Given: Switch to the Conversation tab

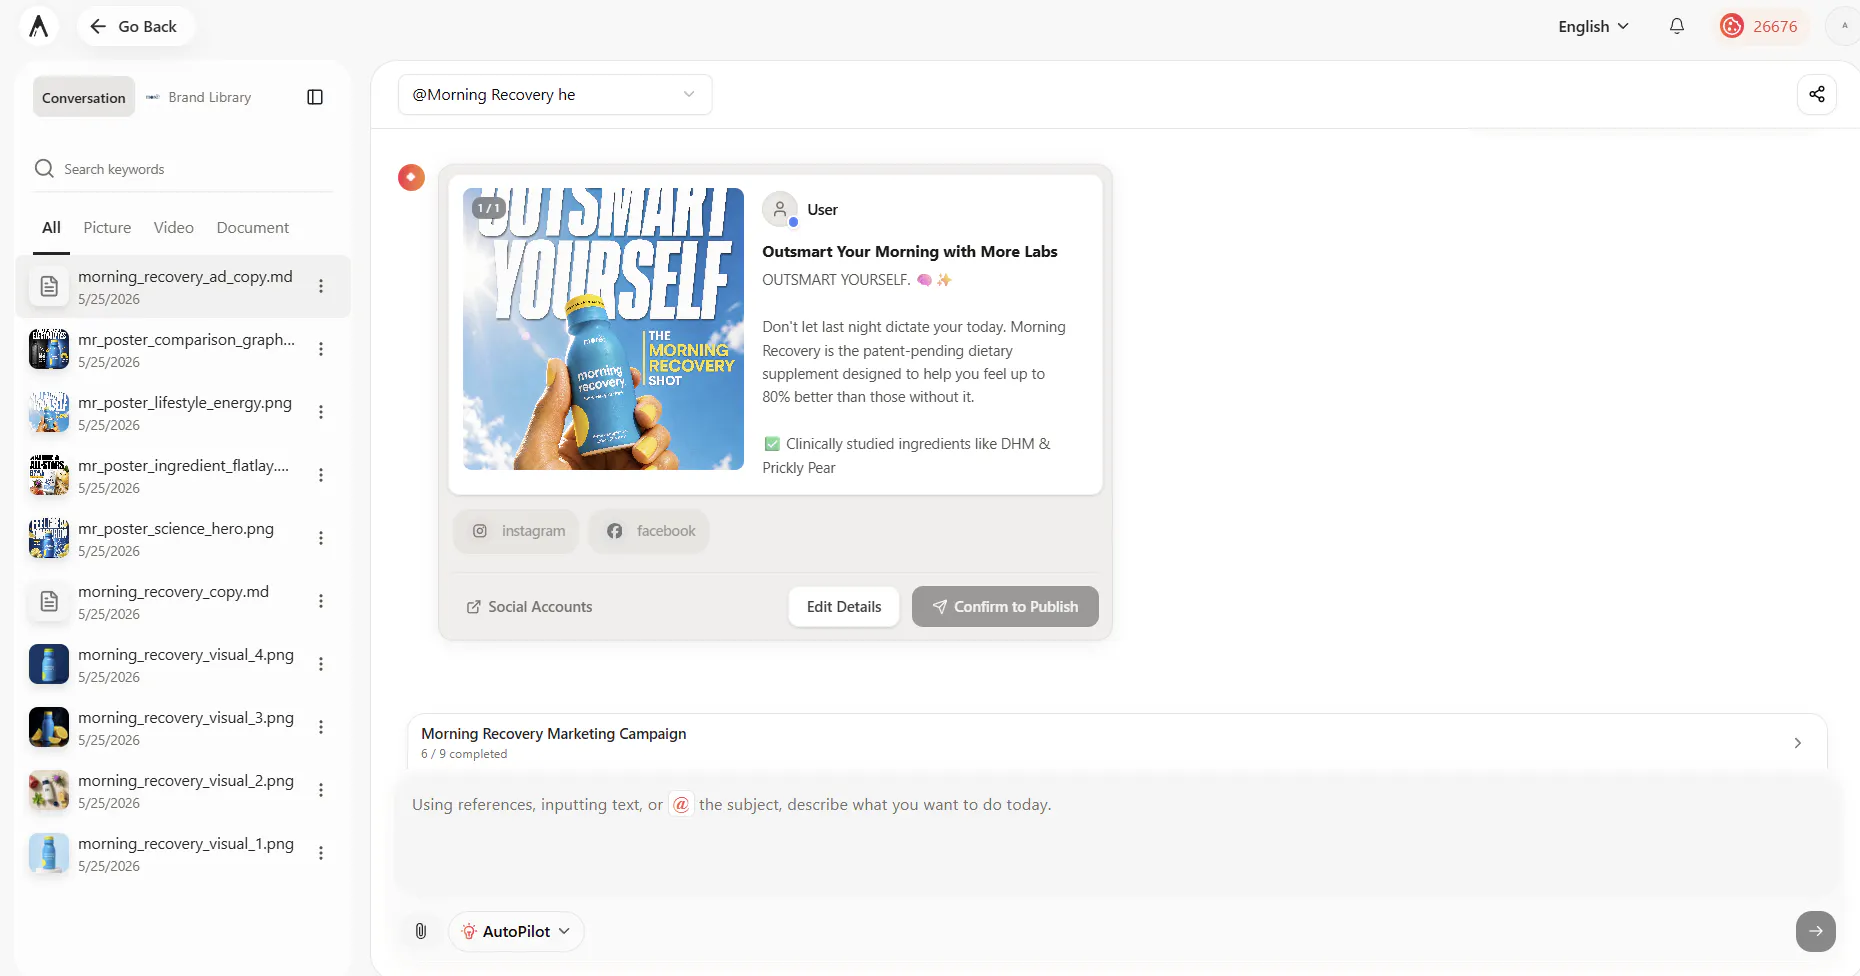Looking at the screenshot, I should click(x=84, y=97).
